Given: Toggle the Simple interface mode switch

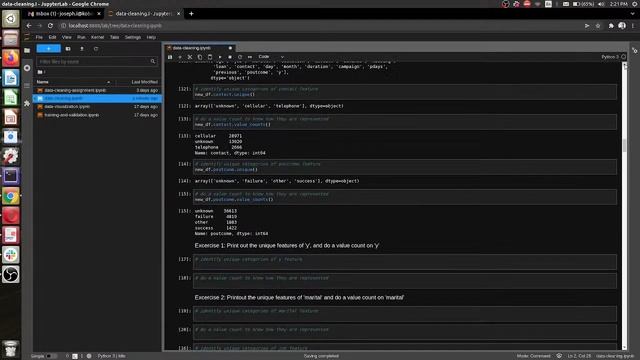Looking at the screenshot, I should pos(51,356).
